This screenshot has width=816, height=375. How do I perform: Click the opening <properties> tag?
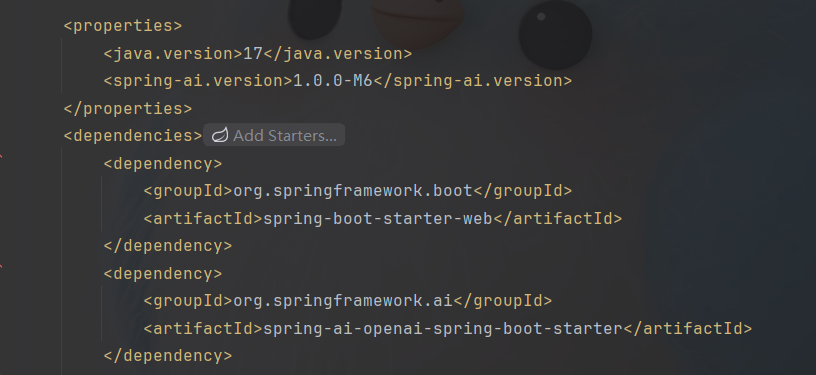click(x=123, y=26)
